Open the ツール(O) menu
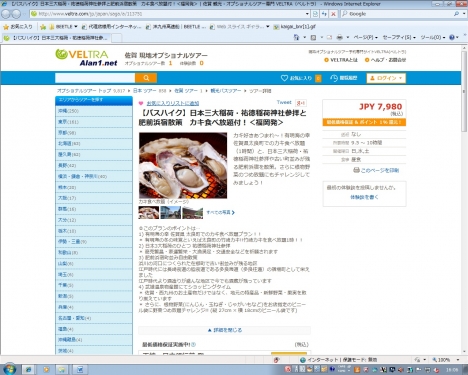This screenshot has width=468, height=375. tap(432, 37)
